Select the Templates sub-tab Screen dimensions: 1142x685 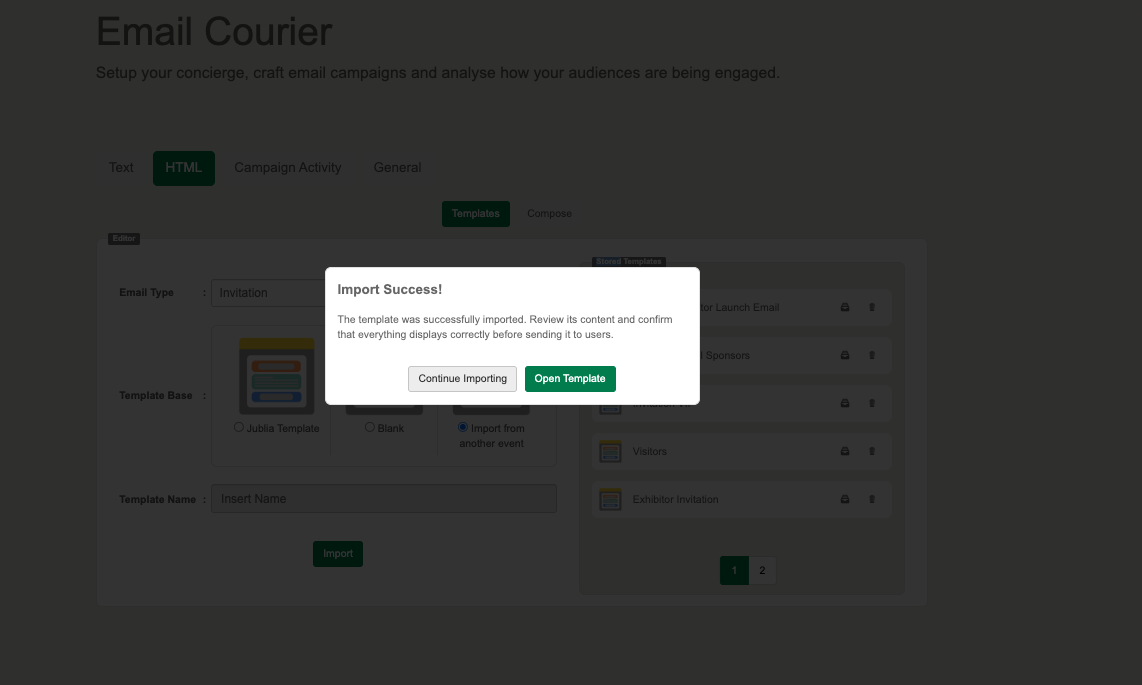pyautogui.click(x=476, y=214)
